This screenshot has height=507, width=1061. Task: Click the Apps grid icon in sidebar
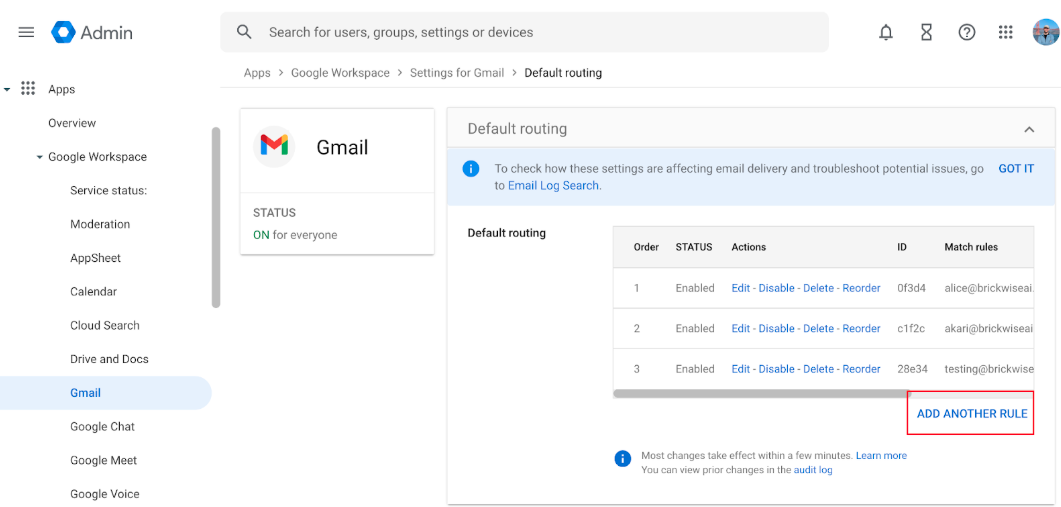click(x=28, y=89)
